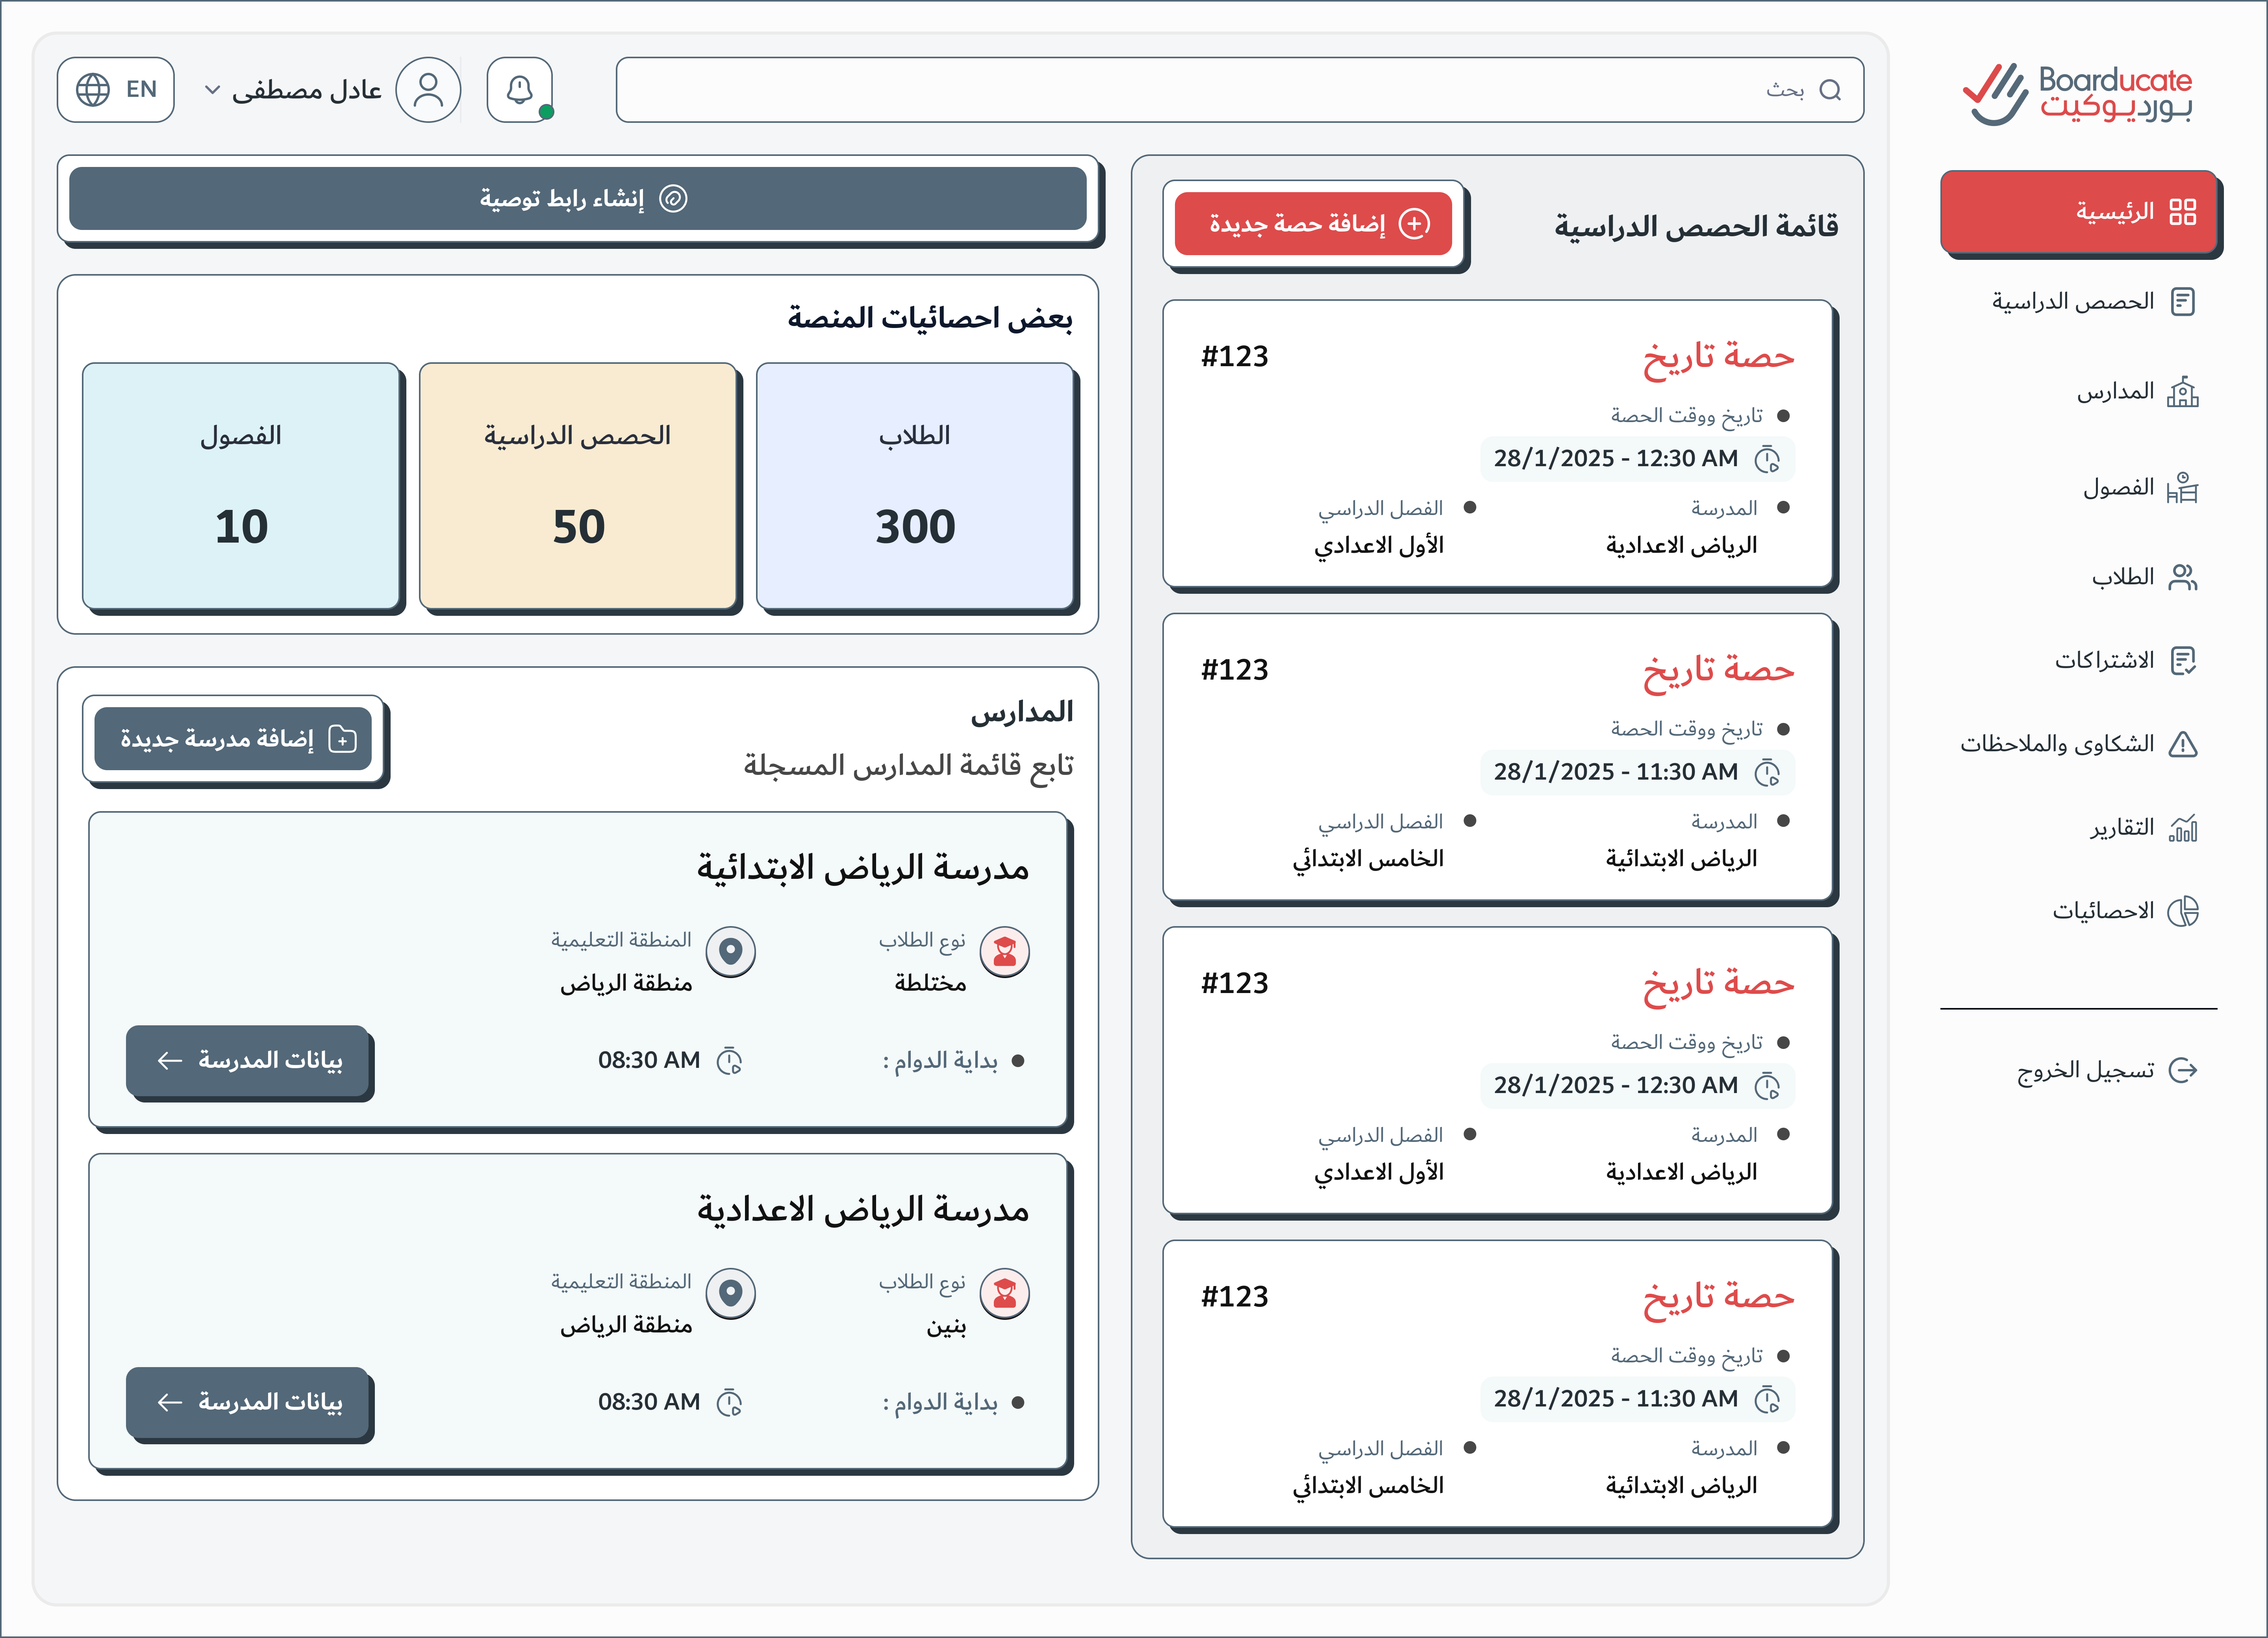
Task: Click 28/1/2025 - 12:30 AM in third lesson card
Action: tap(1616, 1086)
